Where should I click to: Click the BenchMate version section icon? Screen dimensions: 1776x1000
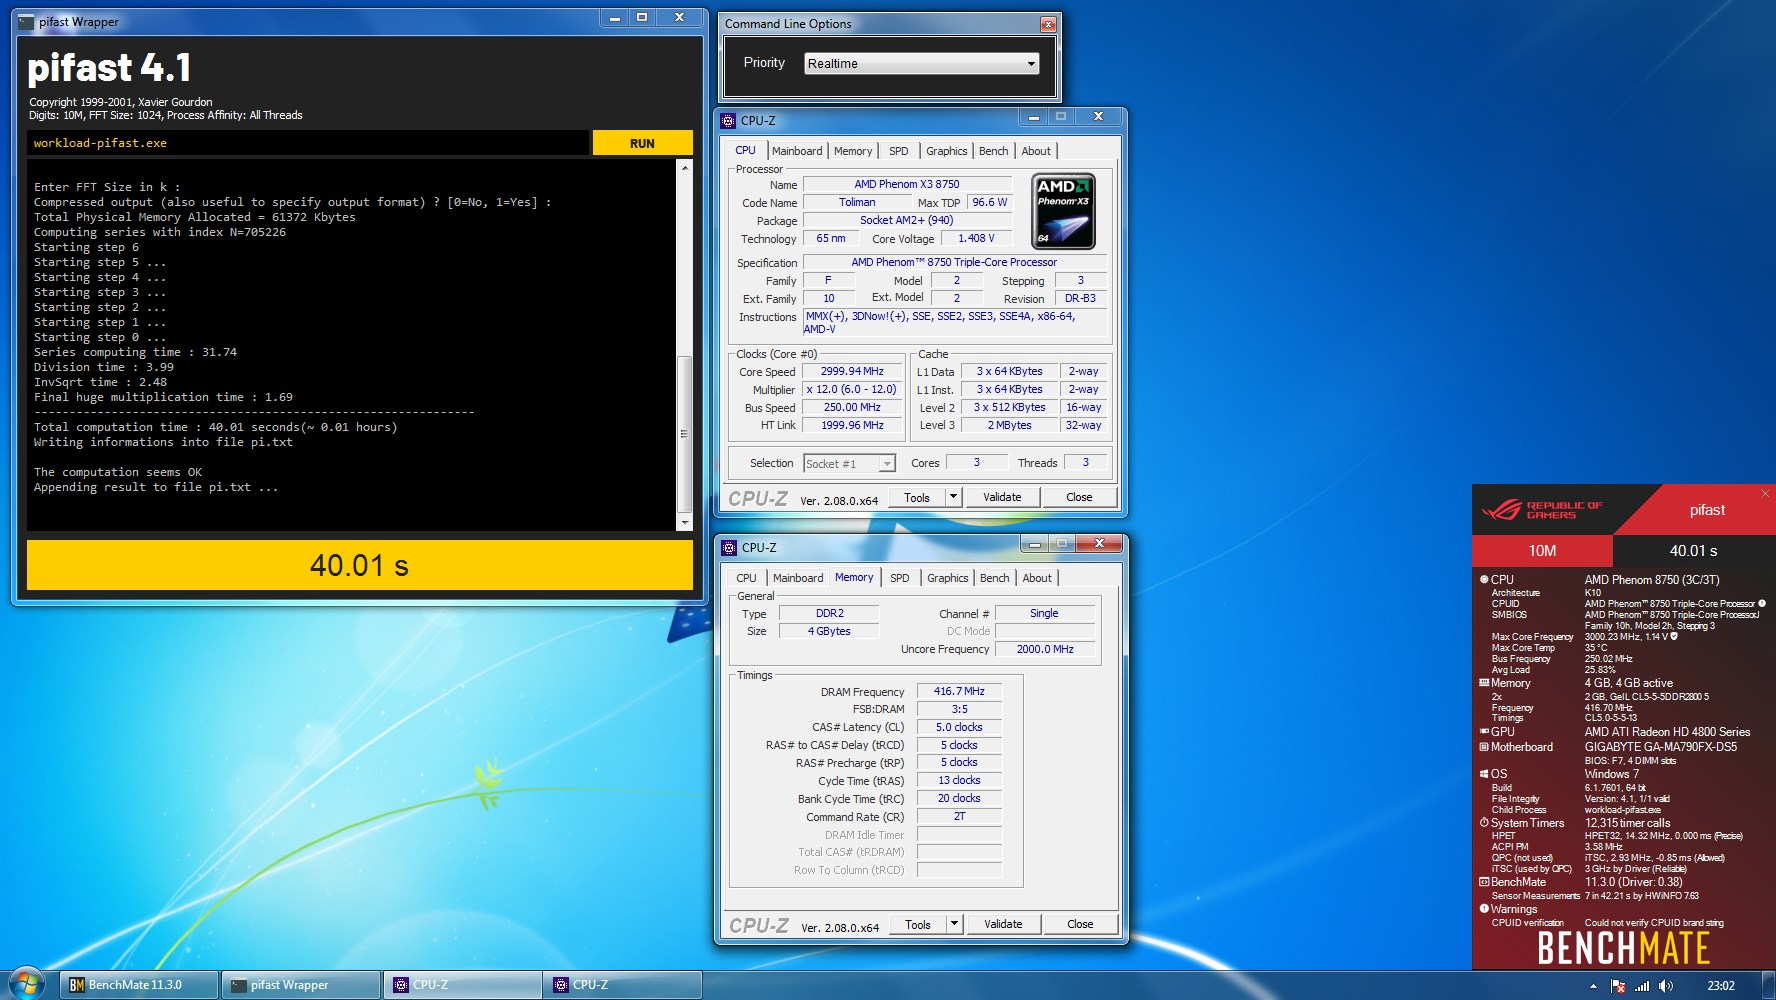[1484, 882]
